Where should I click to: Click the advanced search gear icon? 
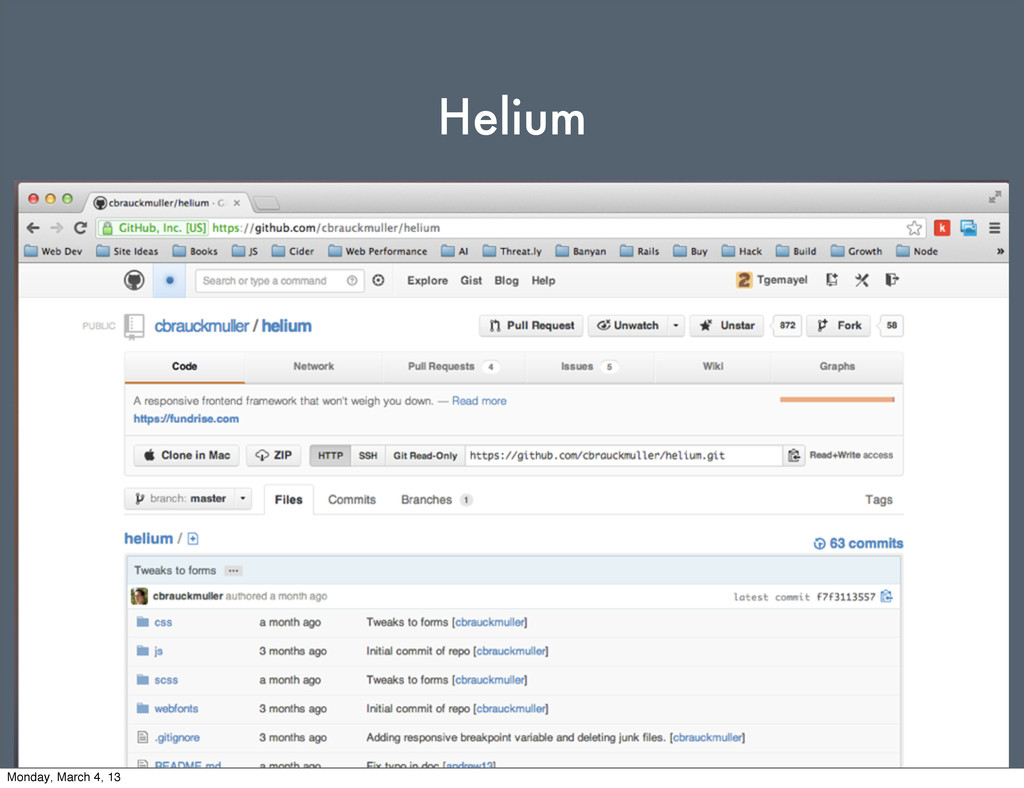tap(378, 281)
